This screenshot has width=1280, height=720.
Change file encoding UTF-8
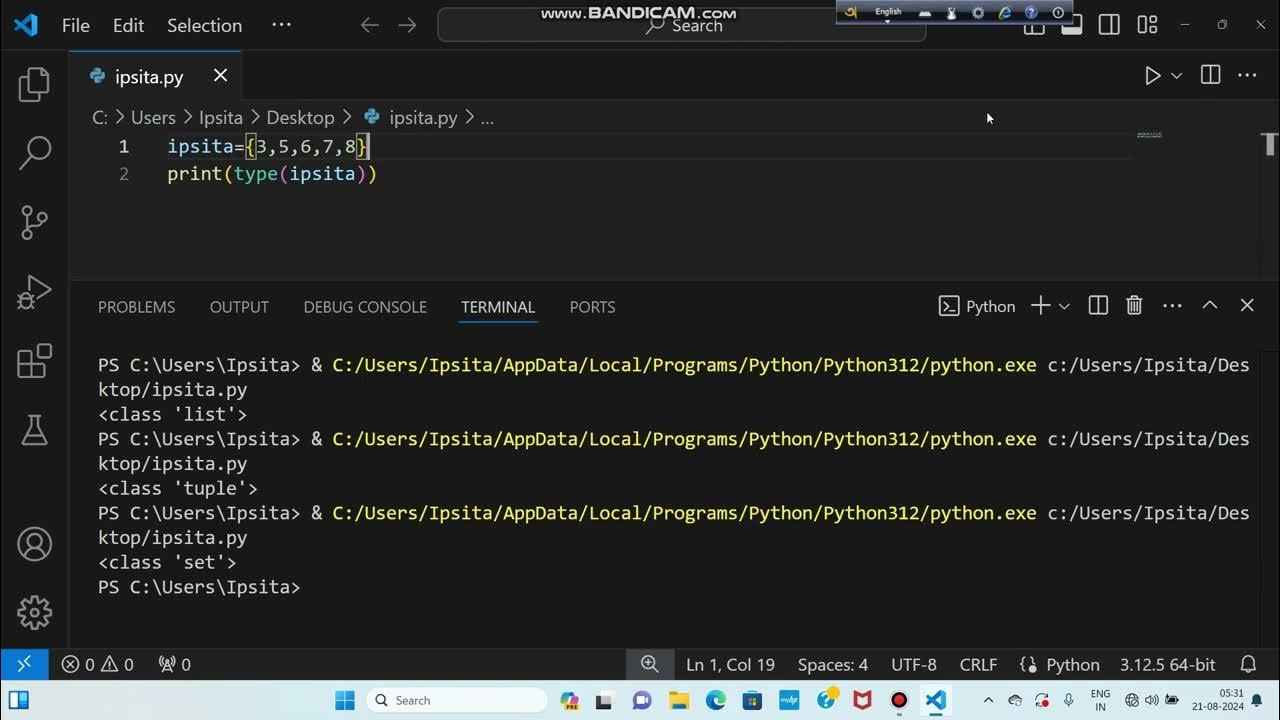point(914,664)
